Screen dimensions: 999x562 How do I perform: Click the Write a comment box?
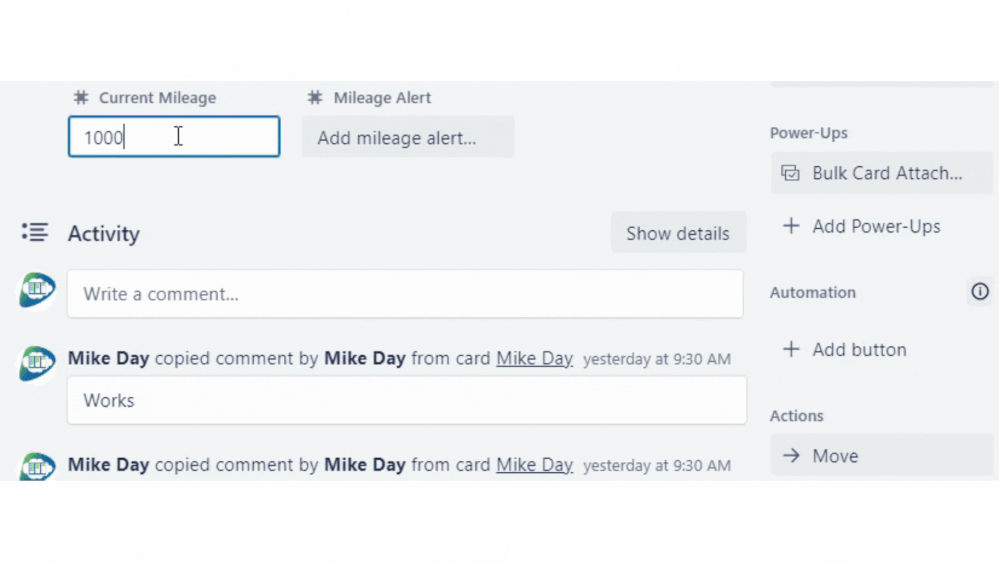pos(405,294)
